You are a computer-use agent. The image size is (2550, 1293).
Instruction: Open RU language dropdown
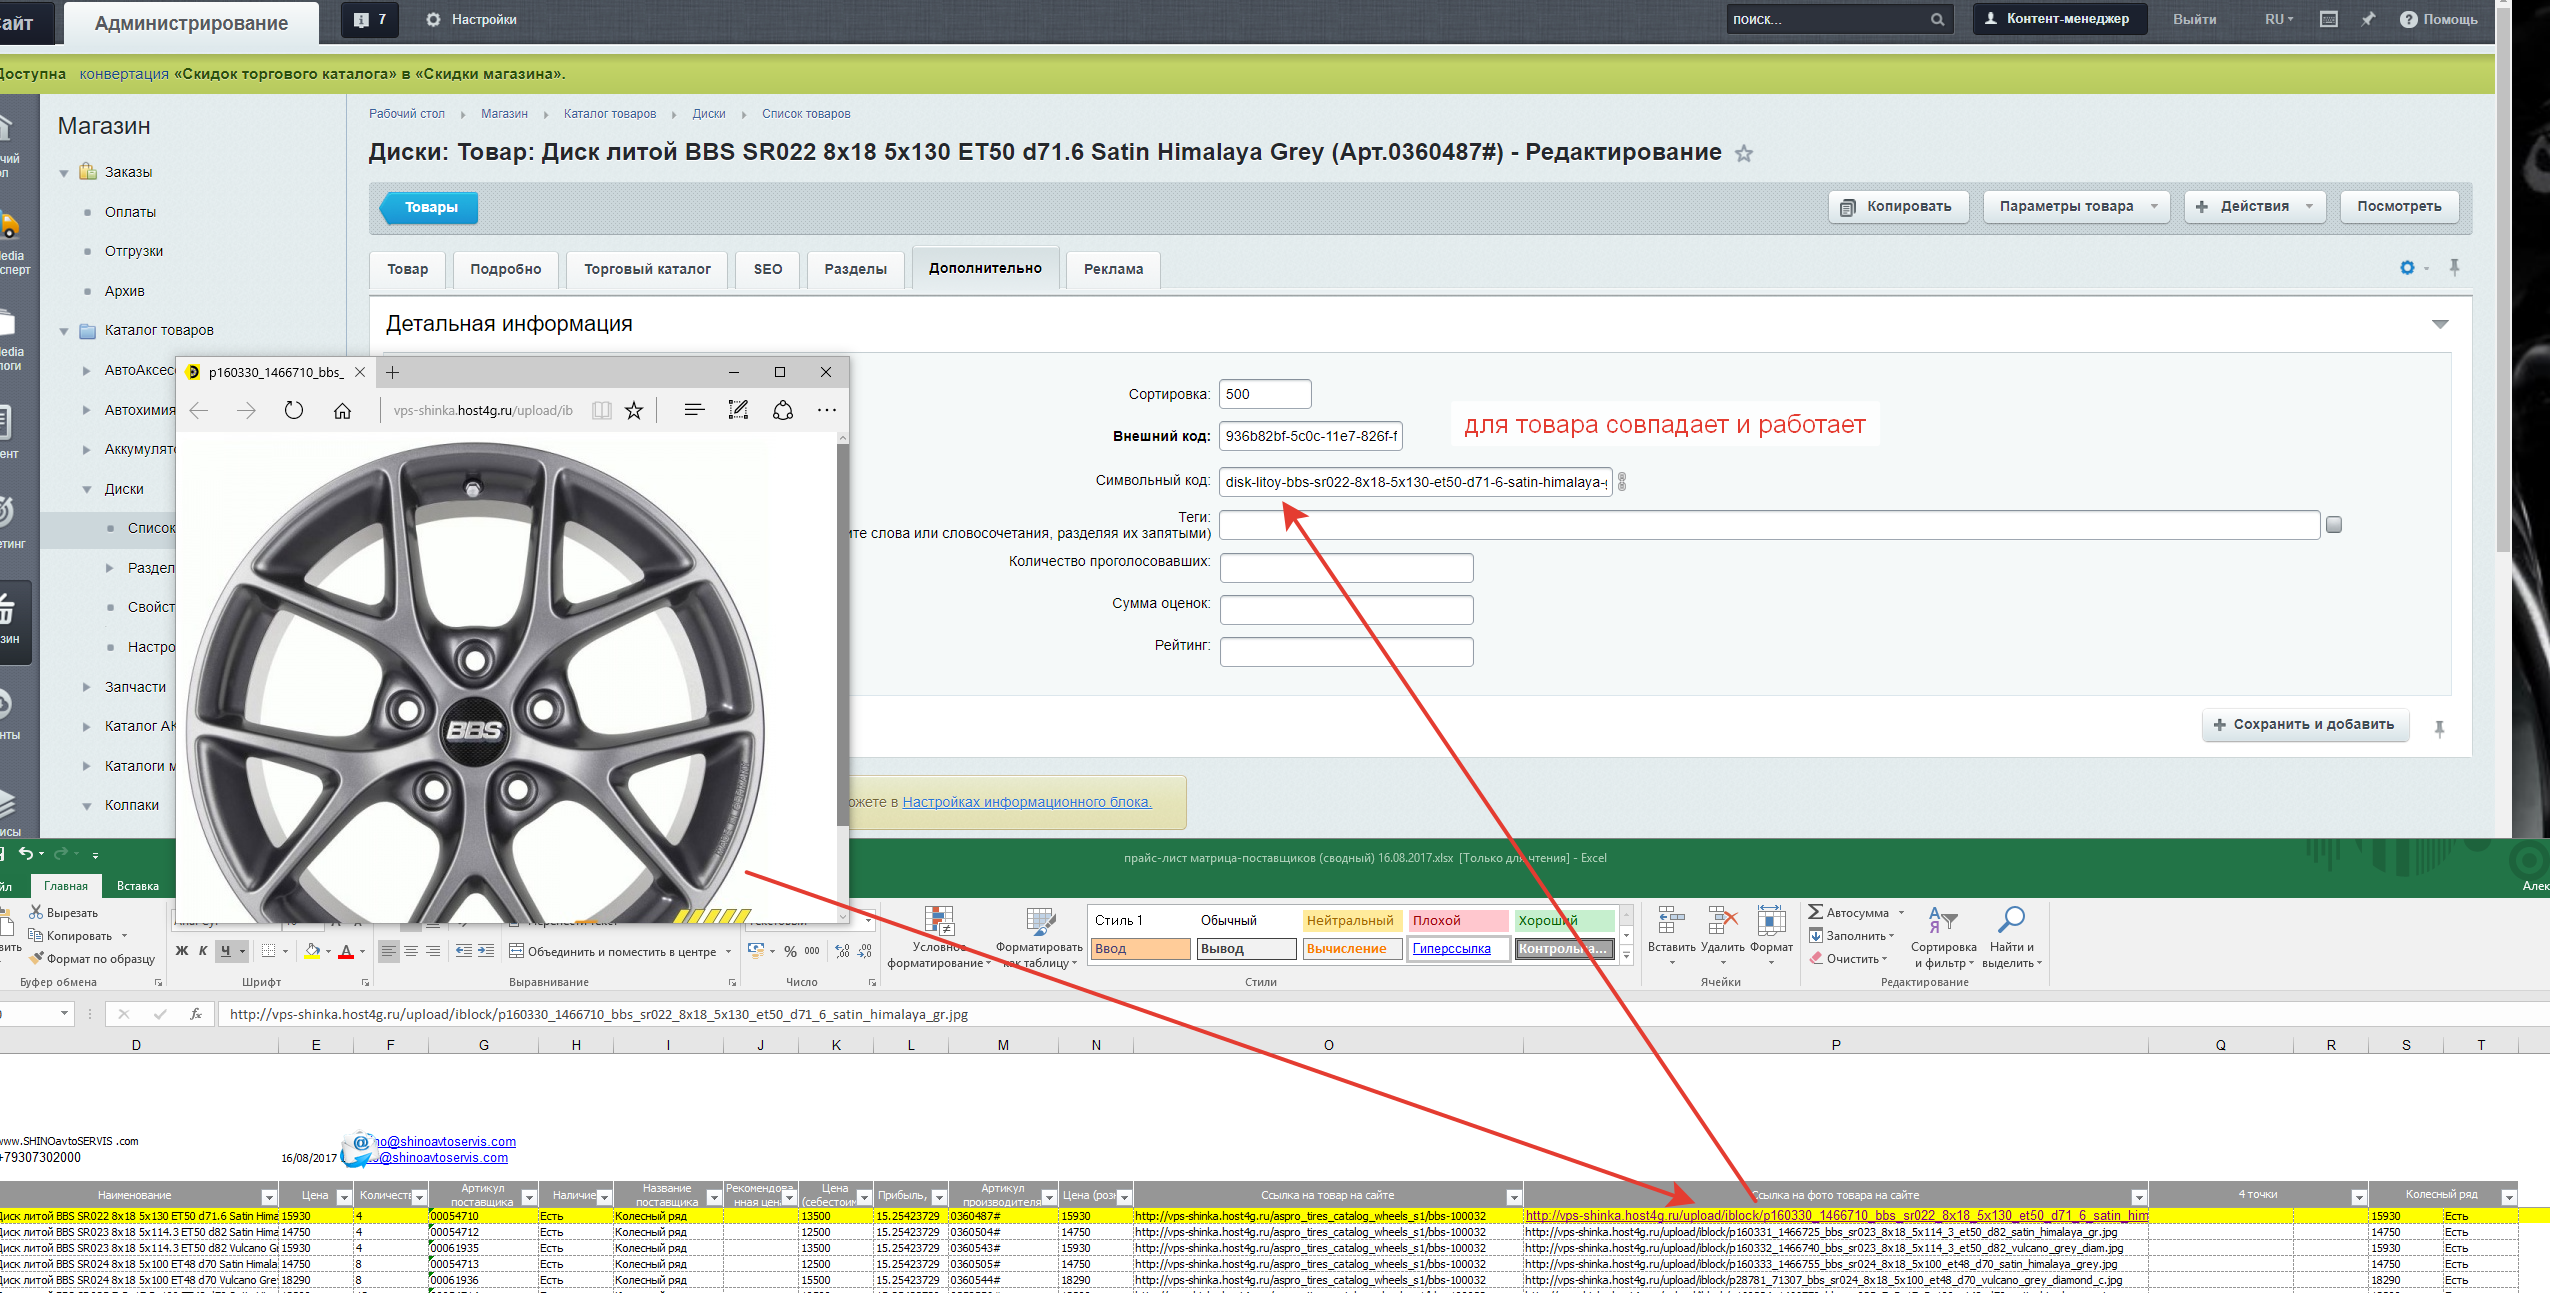pos(2279,19)
